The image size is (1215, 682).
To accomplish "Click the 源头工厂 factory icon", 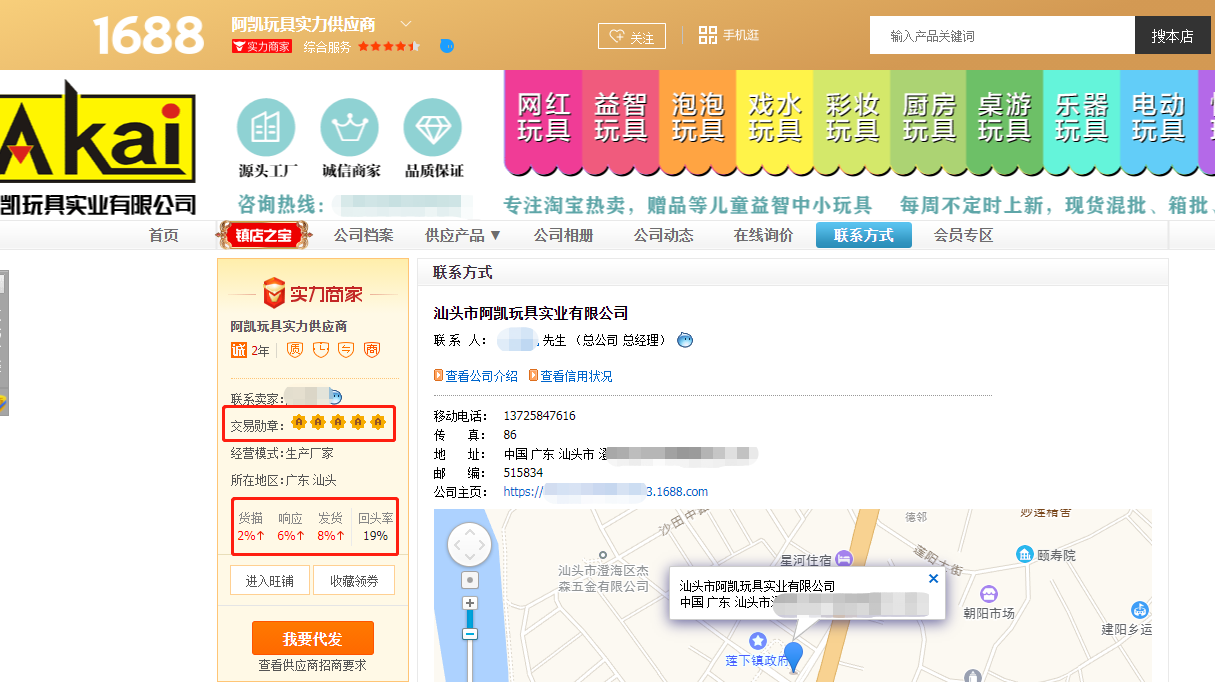I will pos(266,128).
